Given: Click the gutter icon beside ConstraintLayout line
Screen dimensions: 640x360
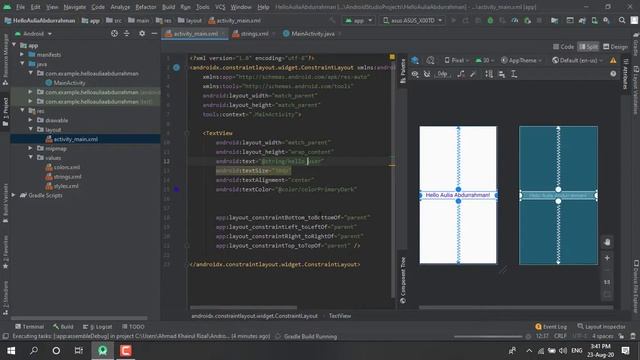Looking at the screenshot, I should coord(176,67).
